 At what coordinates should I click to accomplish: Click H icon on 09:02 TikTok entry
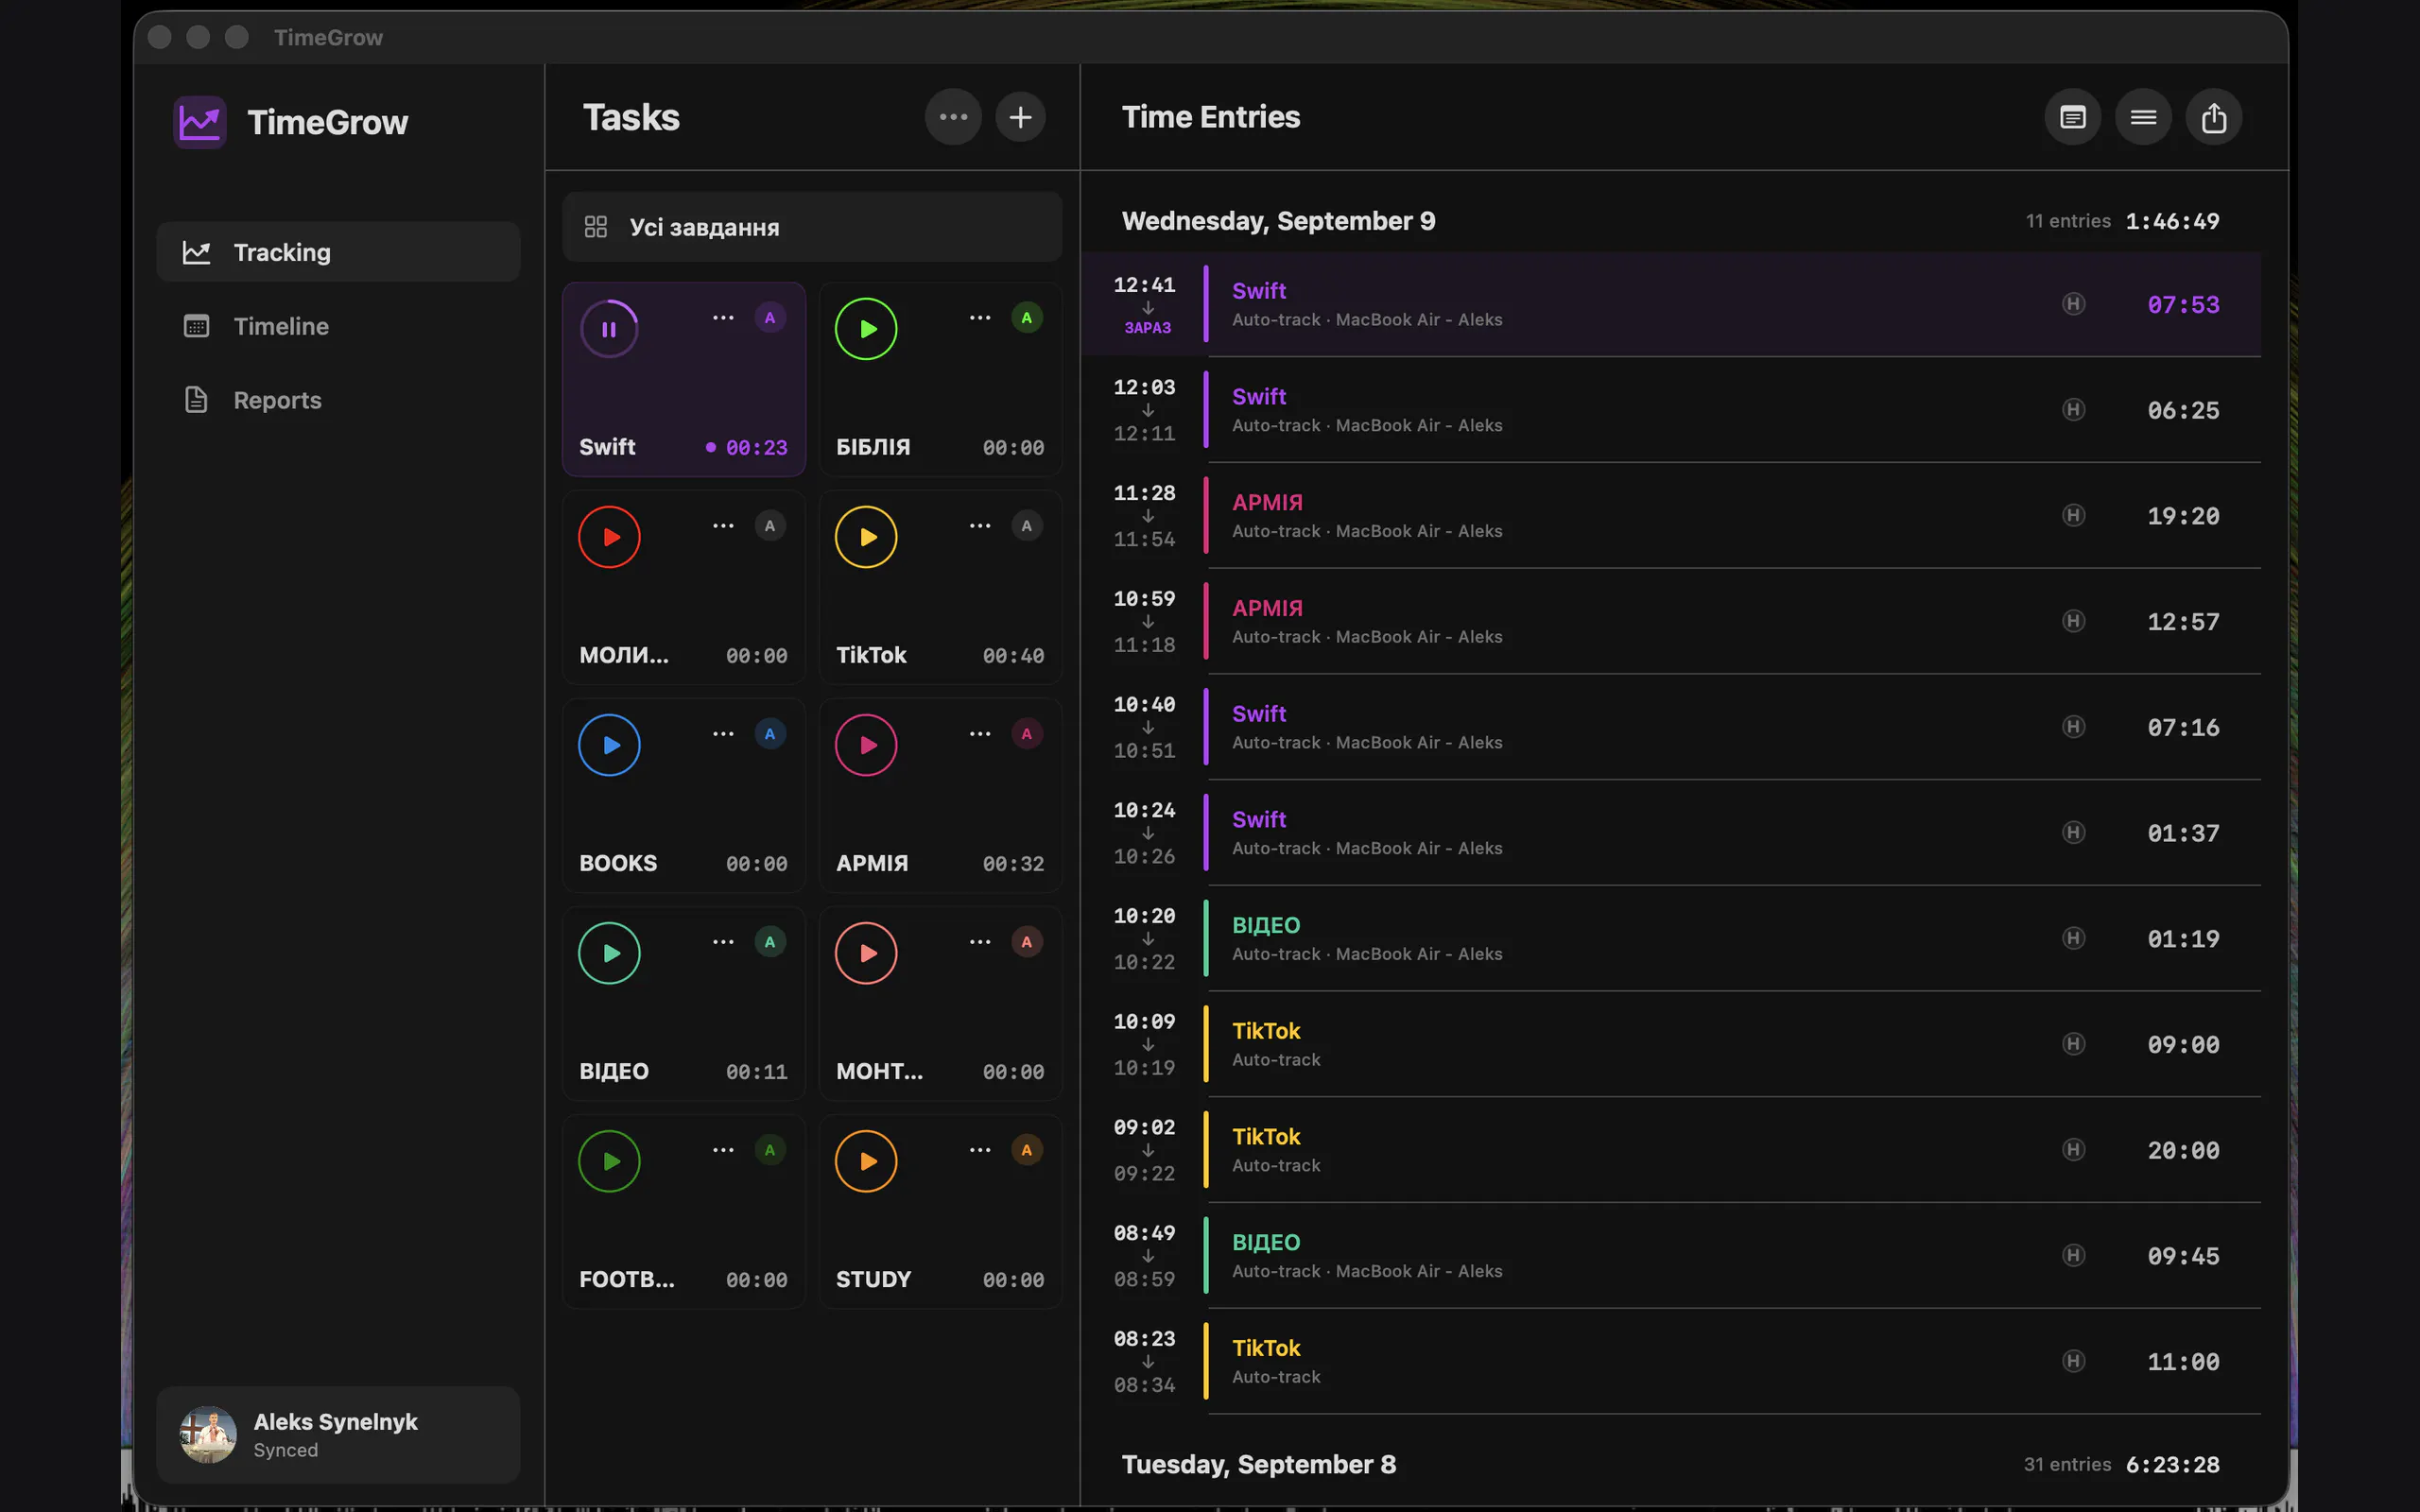pos(2074,1150)
